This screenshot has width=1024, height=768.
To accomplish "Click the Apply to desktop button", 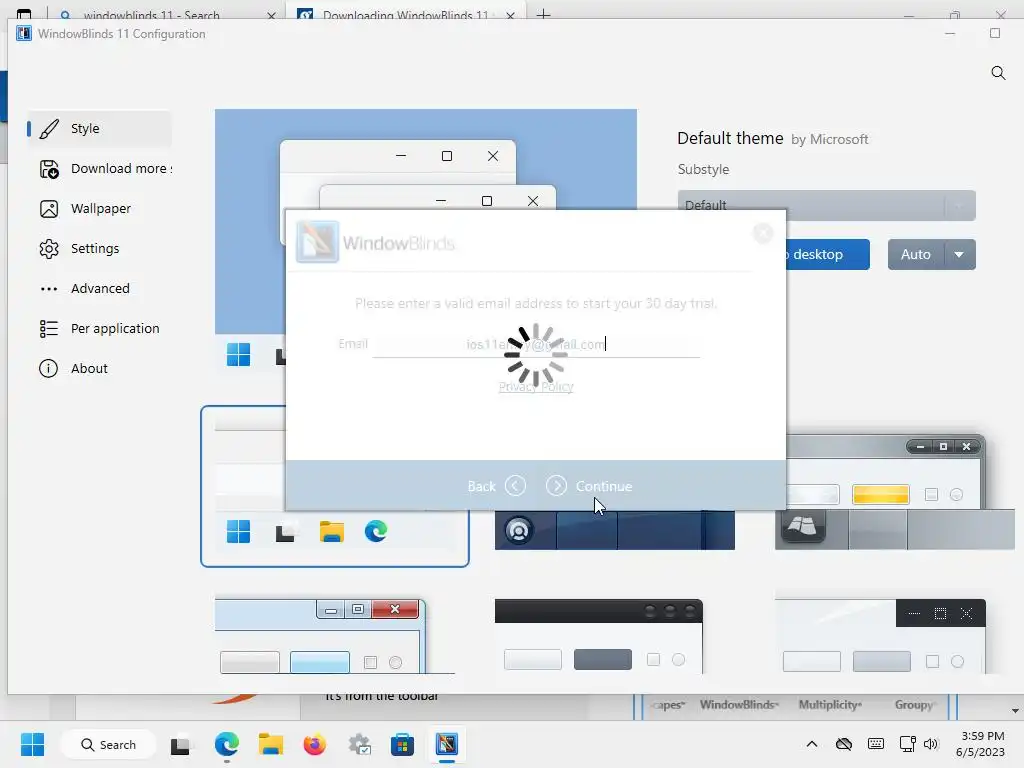I will (827, 254).
